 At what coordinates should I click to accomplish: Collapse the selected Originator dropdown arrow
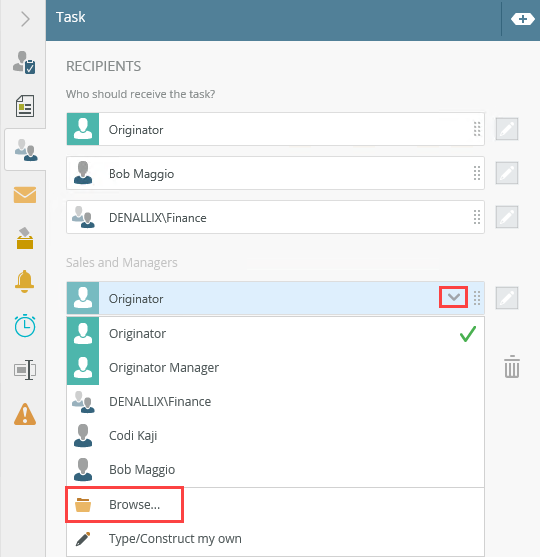tap(454, 297)
